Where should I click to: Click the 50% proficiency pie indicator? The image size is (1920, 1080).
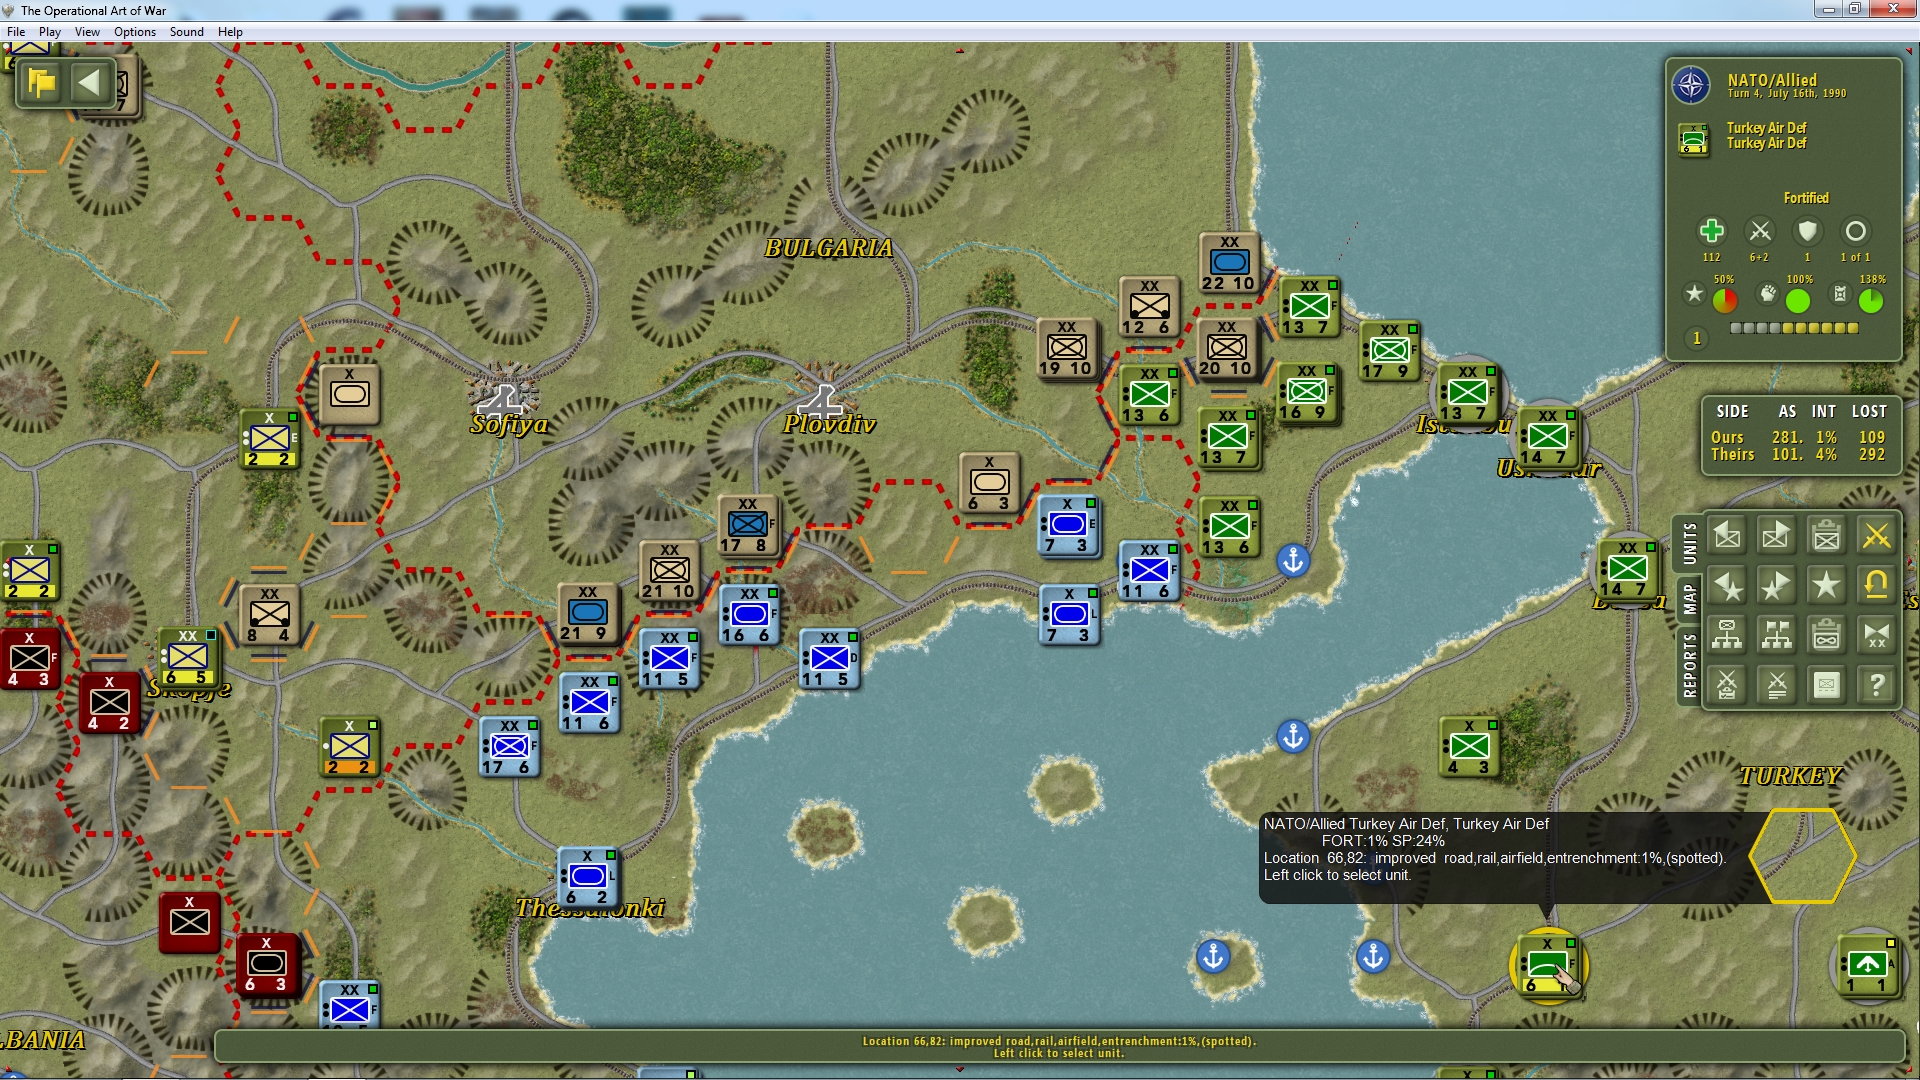(x=1725, y=300)
